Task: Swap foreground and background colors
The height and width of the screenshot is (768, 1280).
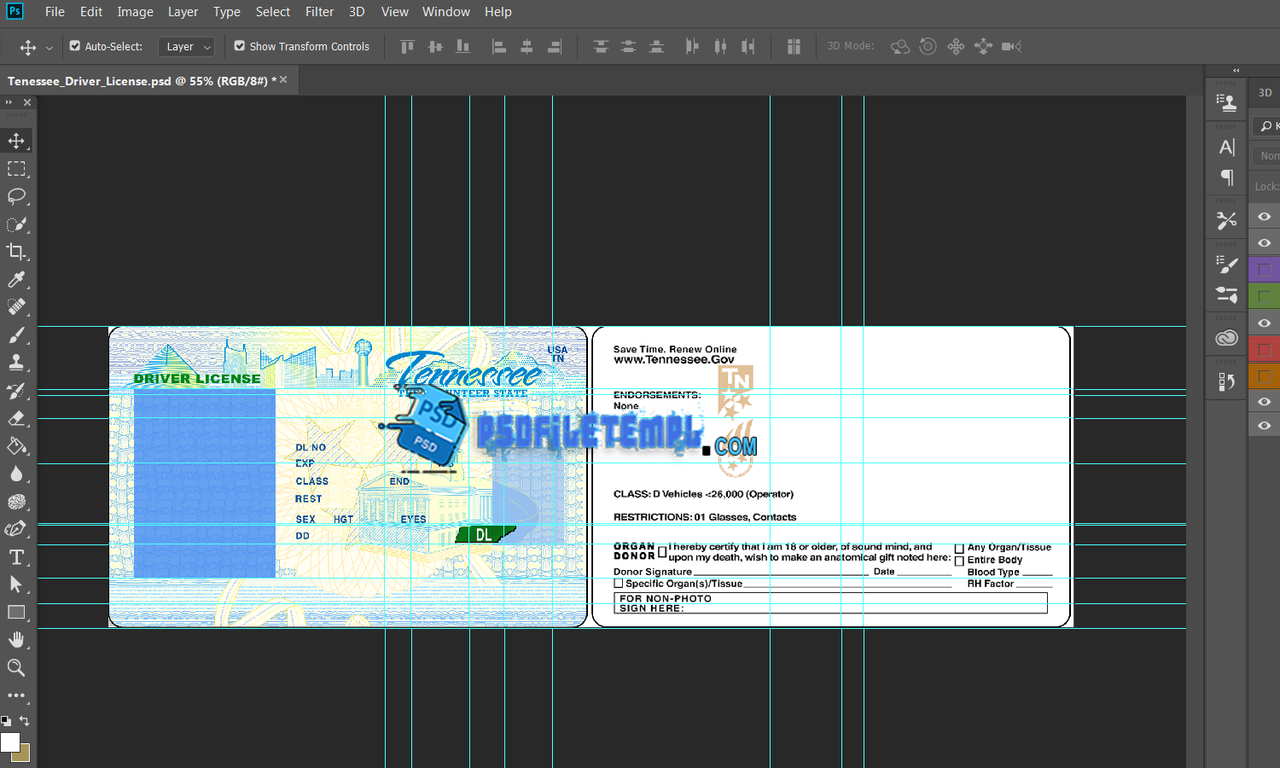Action: click(25, 720)
